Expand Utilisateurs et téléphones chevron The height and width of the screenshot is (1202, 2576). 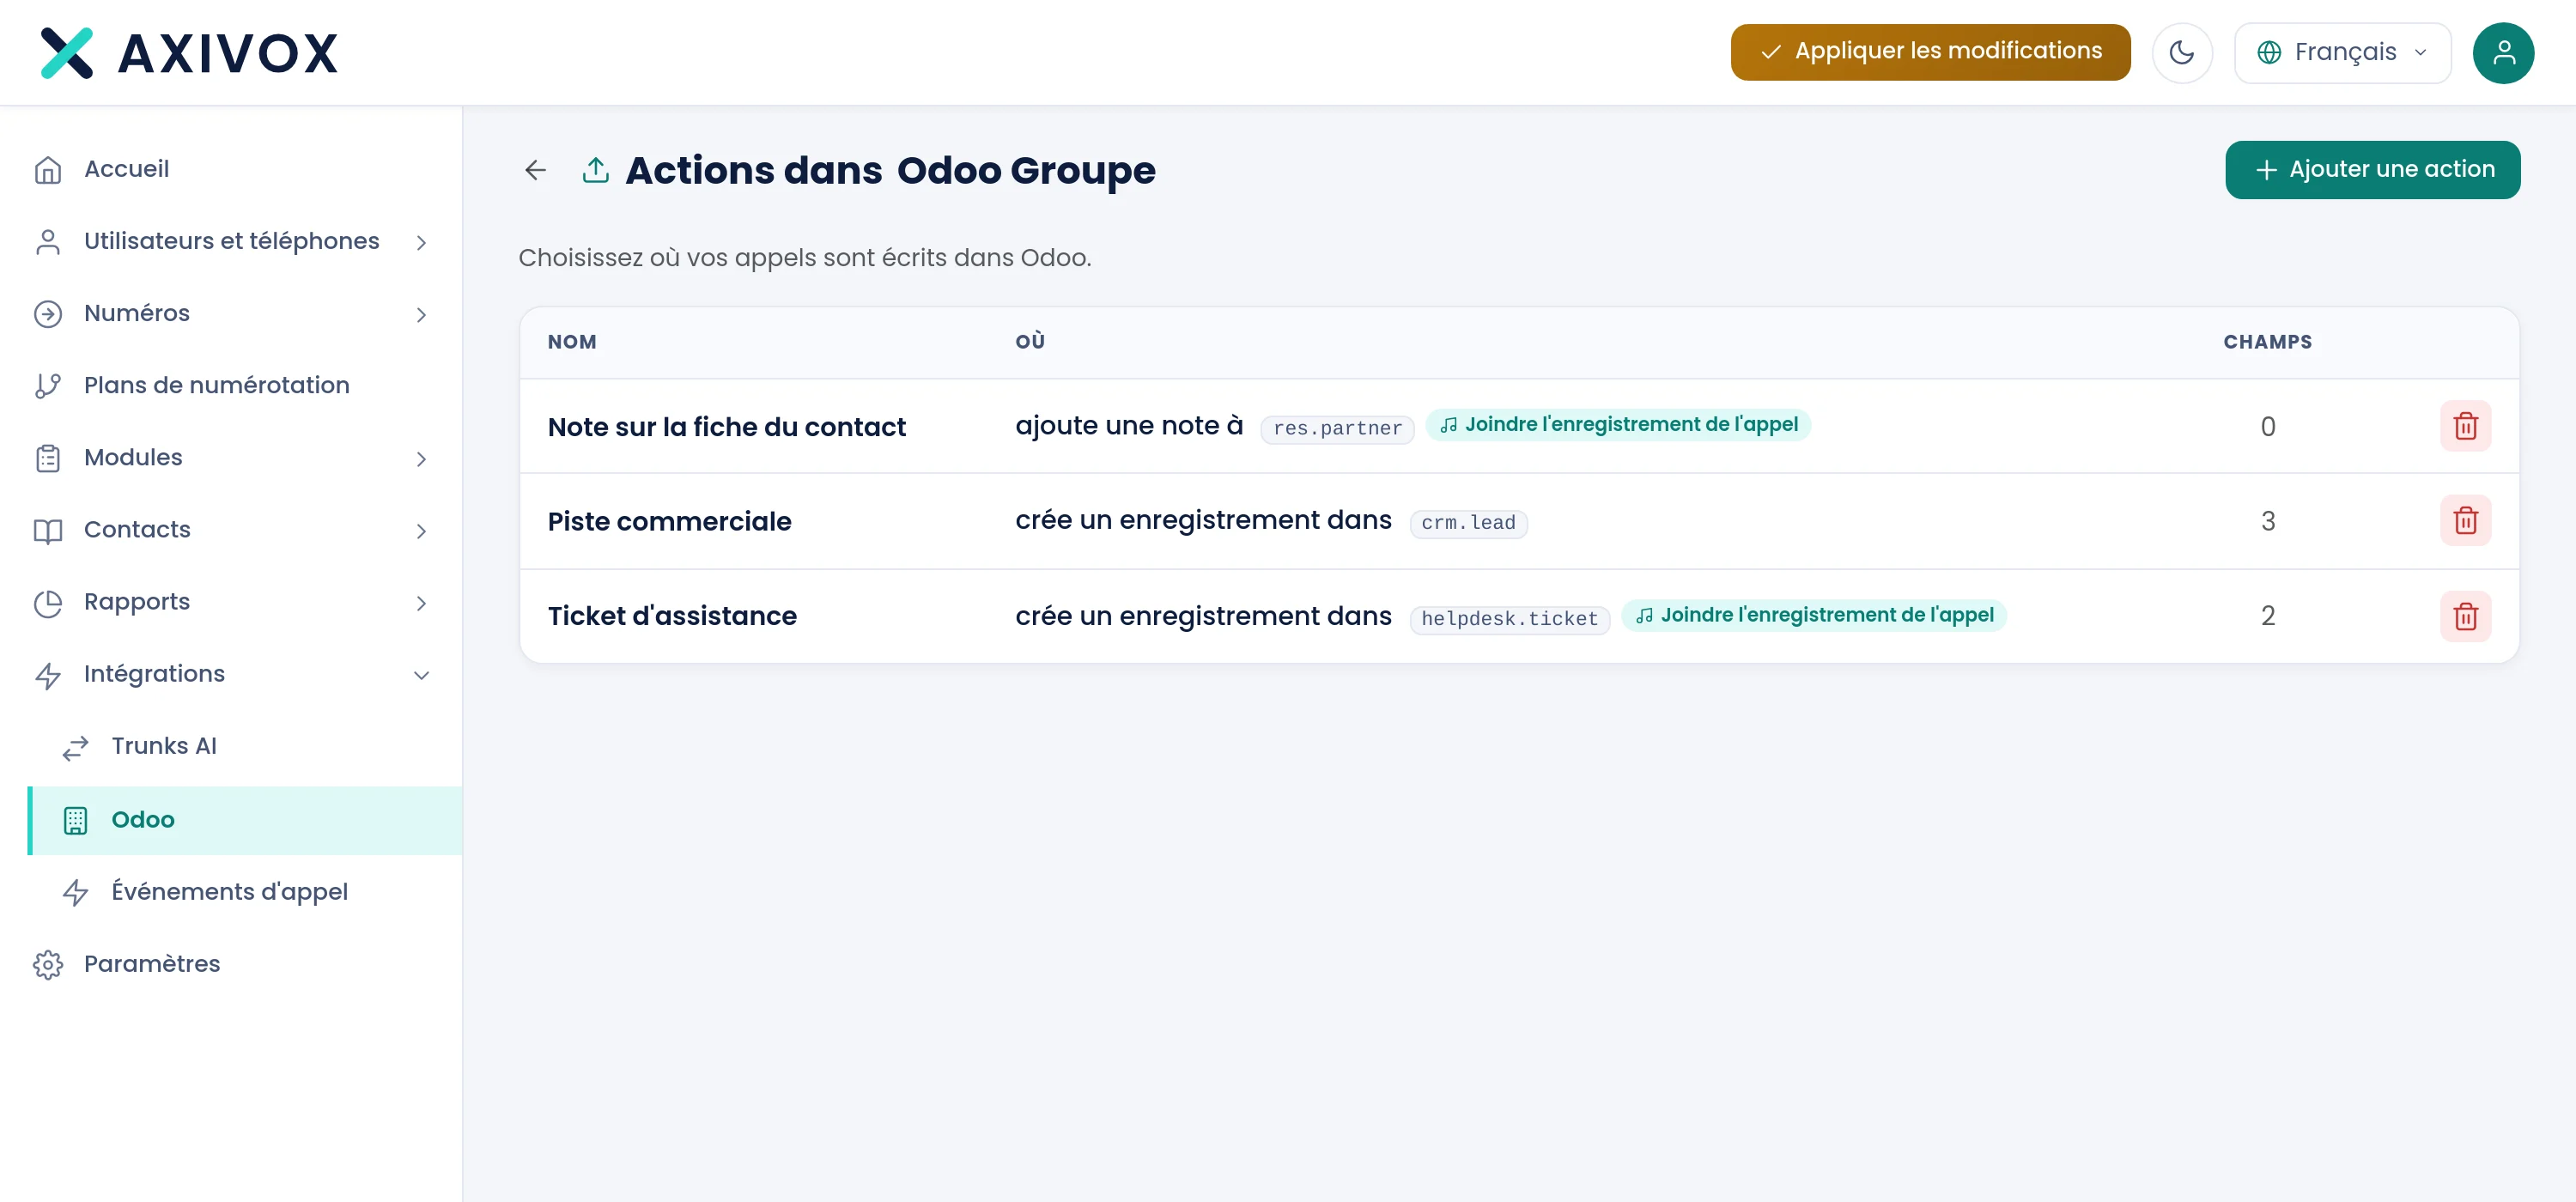(x=421, y=242)
